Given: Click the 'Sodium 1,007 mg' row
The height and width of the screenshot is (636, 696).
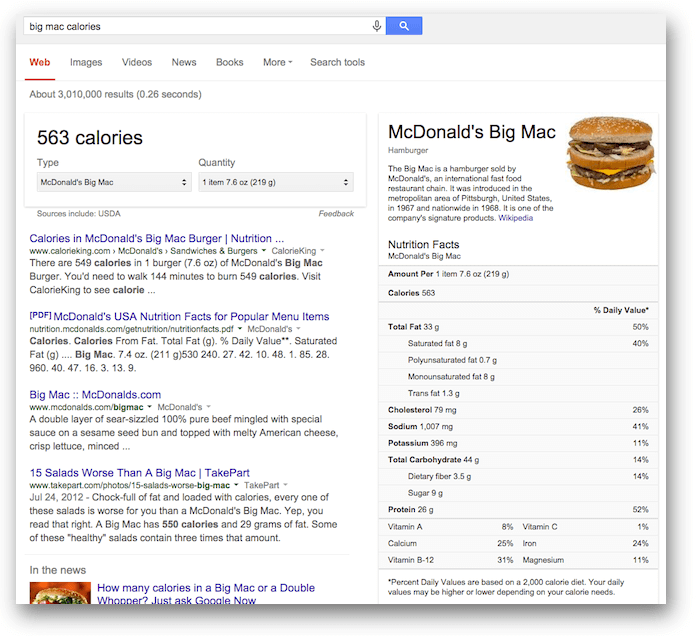Looking at the screenshot, I should click(518, 427).
